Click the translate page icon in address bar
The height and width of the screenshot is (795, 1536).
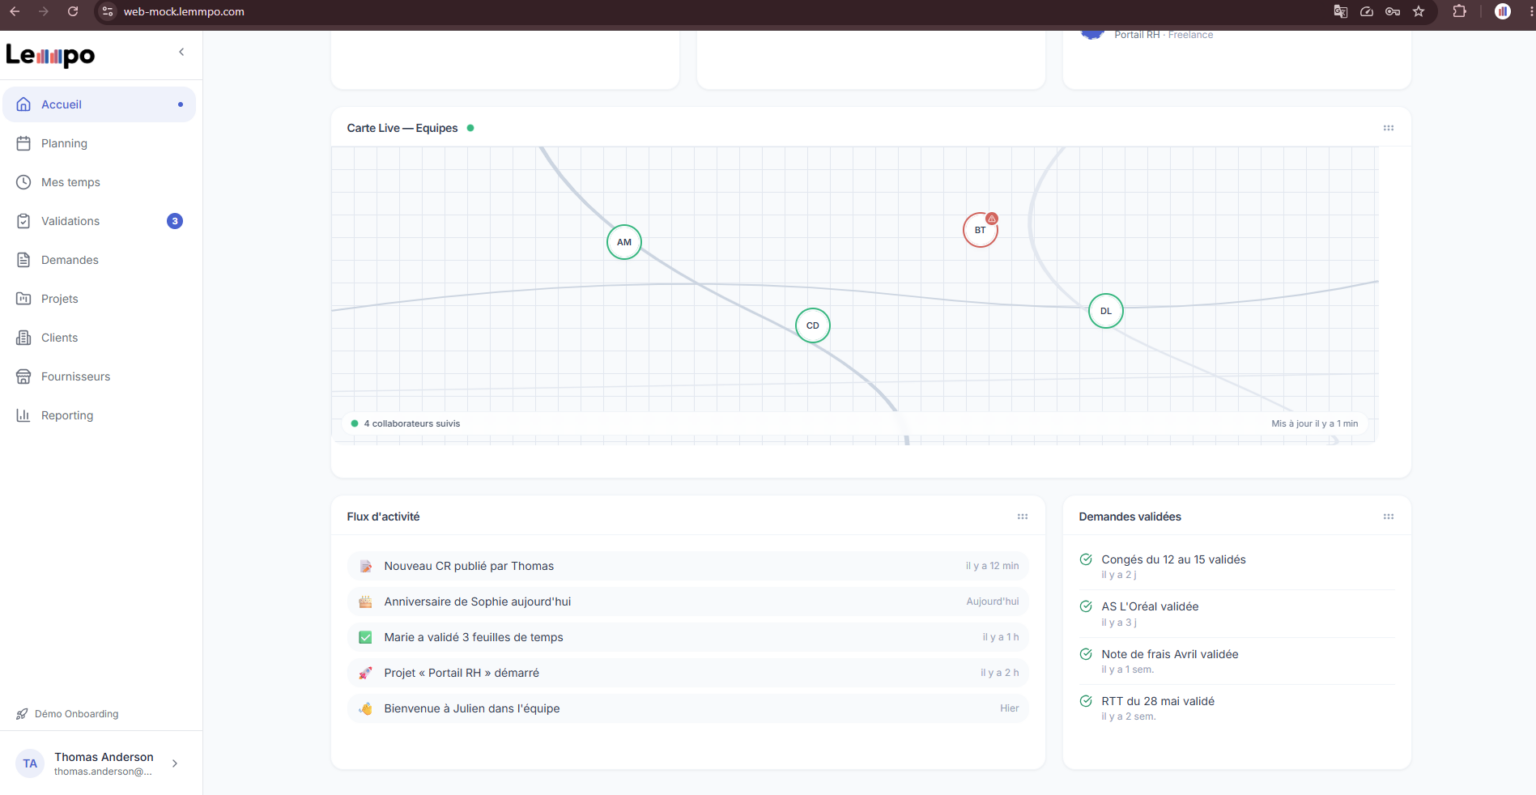click(1341, 11)
